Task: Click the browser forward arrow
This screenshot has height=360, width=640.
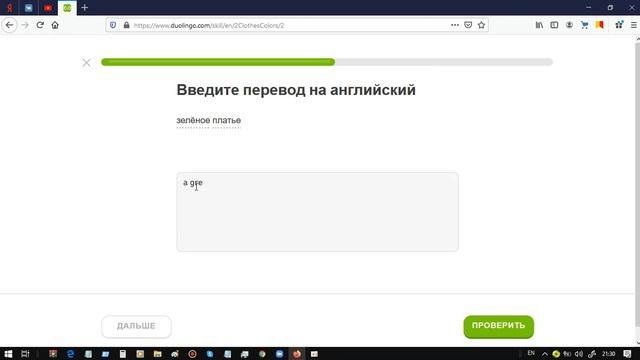Action: [x=25, y=25]
